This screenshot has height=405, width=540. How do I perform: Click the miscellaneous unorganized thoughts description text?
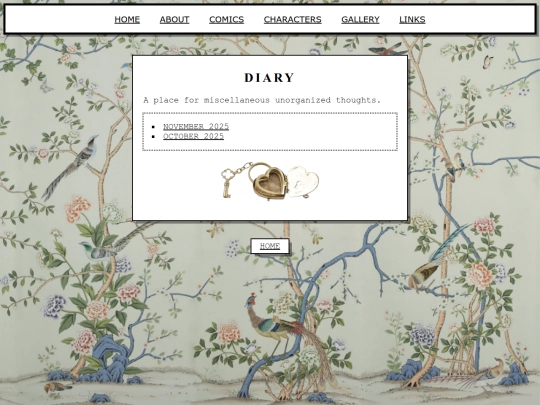(x=262, y=100)
